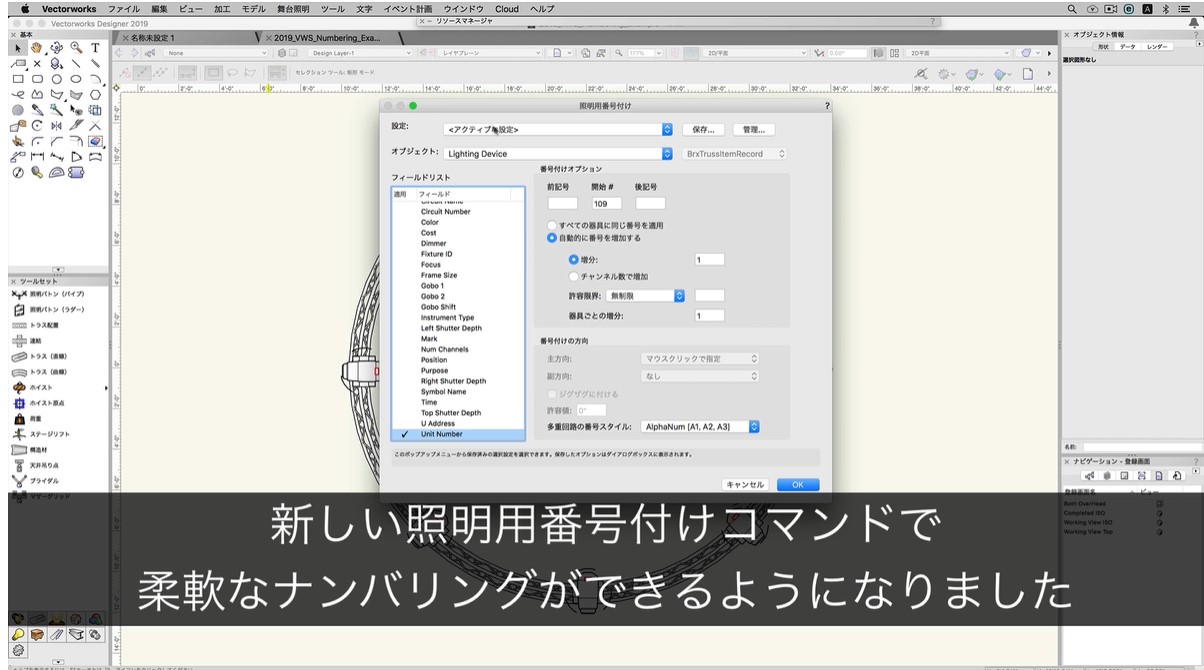Select the Rounded Rectangle tool
Viewport: 1204px width, 670px height.
click(x=37, y=79)
